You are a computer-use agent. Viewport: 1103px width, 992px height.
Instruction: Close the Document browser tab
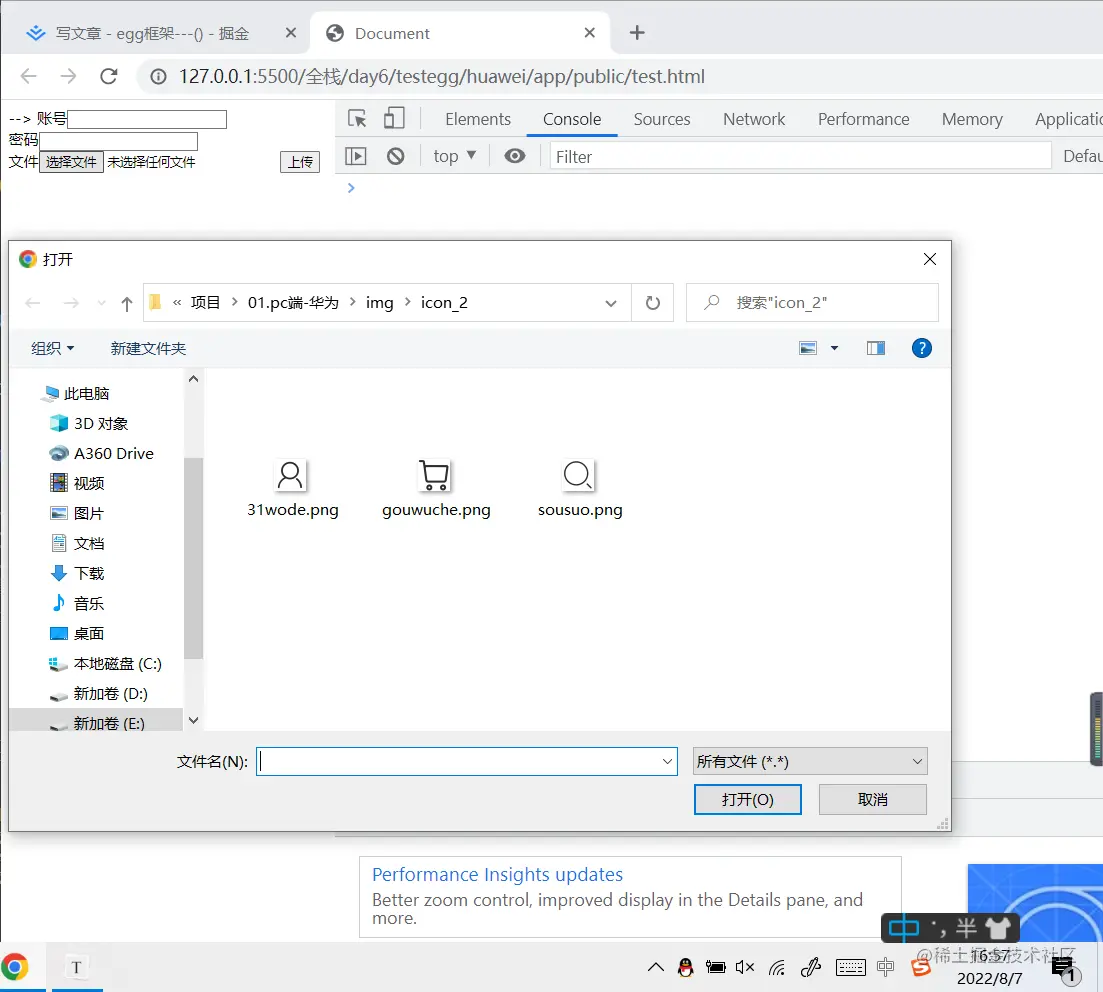click(x=589, y=32)
